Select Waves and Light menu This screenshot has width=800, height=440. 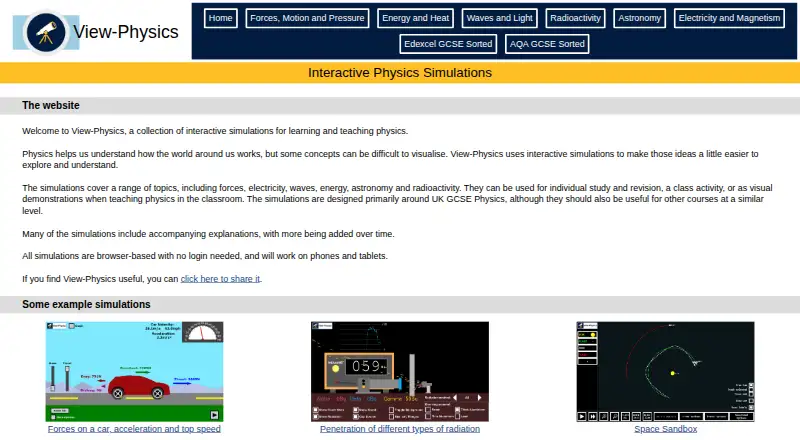coord(499,18)
